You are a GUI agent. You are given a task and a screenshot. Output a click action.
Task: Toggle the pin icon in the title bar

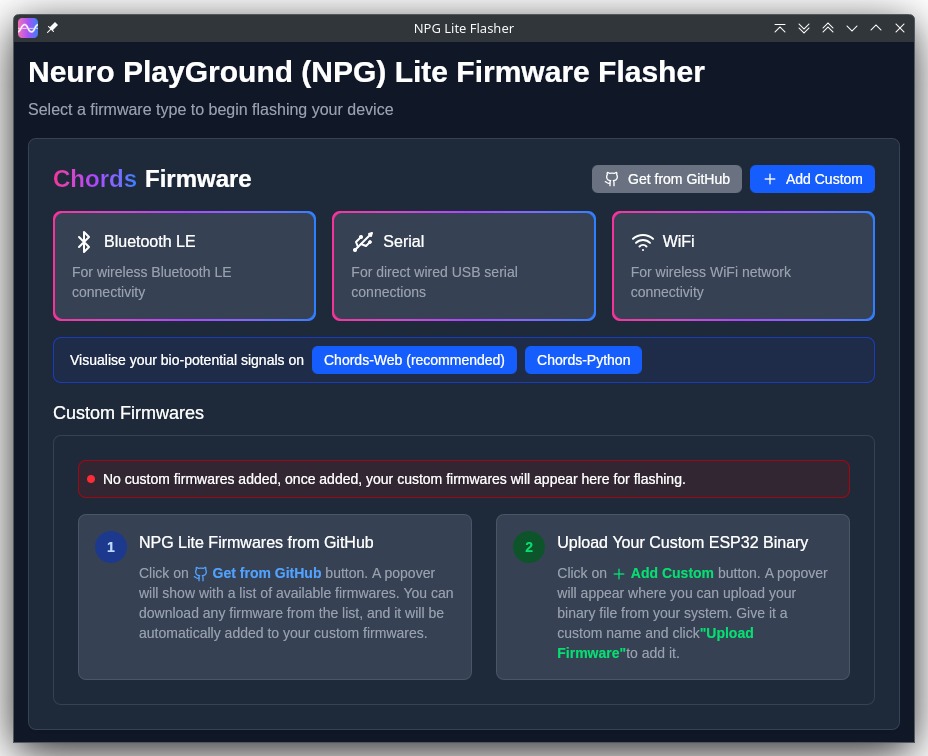52,28
